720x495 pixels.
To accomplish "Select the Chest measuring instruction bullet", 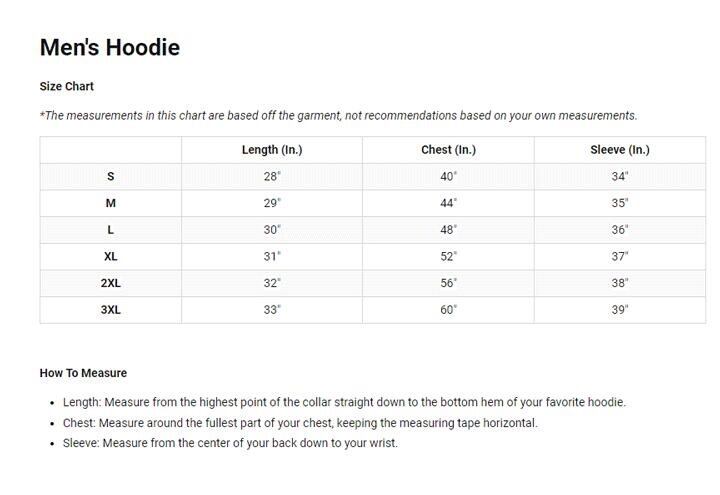I will (x=300, y=423).
